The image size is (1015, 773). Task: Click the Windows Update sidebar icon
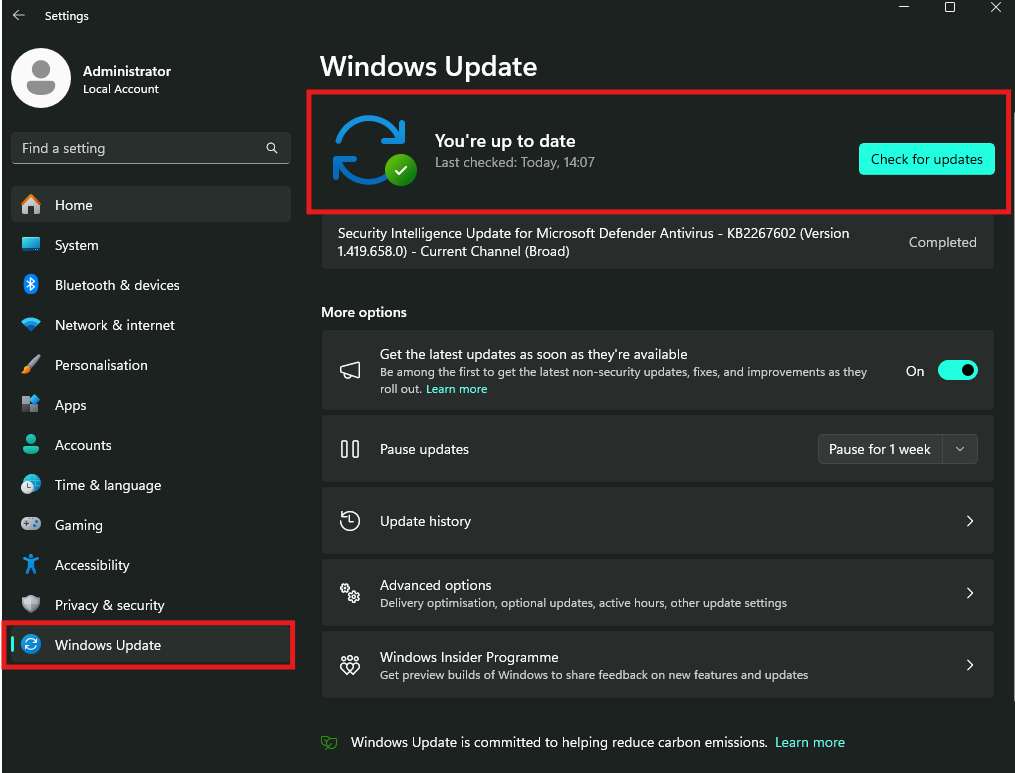click(30, 645)
